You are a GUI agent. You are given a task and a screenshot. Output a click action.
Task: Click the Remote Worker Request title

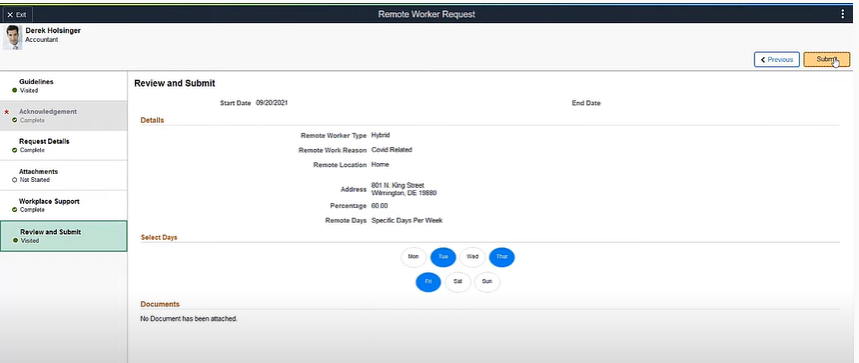pos(427,14)
